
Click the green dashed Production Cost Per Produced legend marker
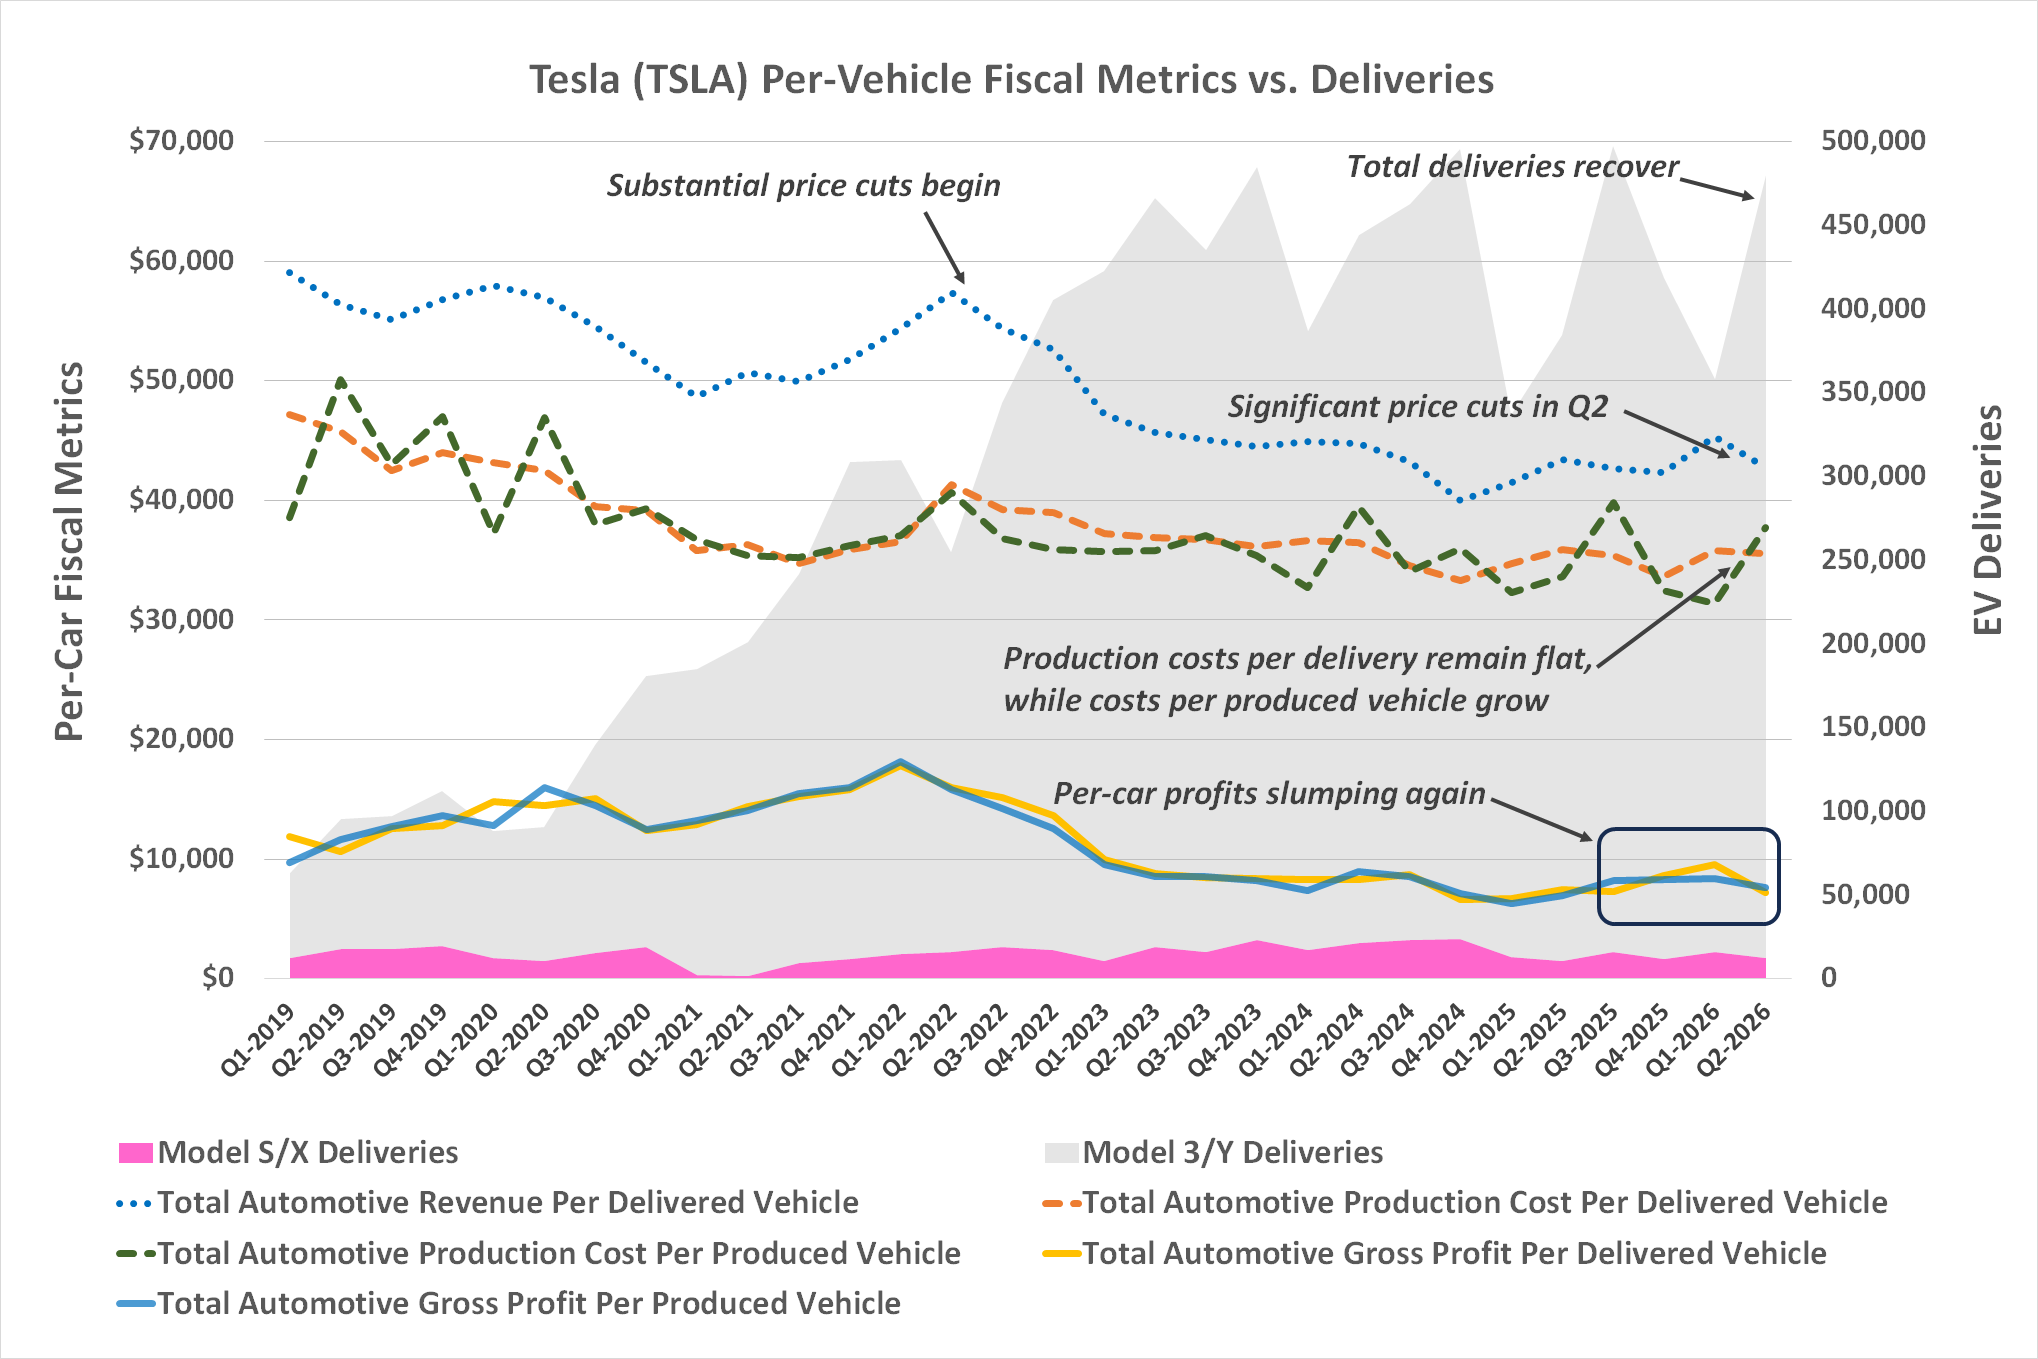coord(135,1253)
